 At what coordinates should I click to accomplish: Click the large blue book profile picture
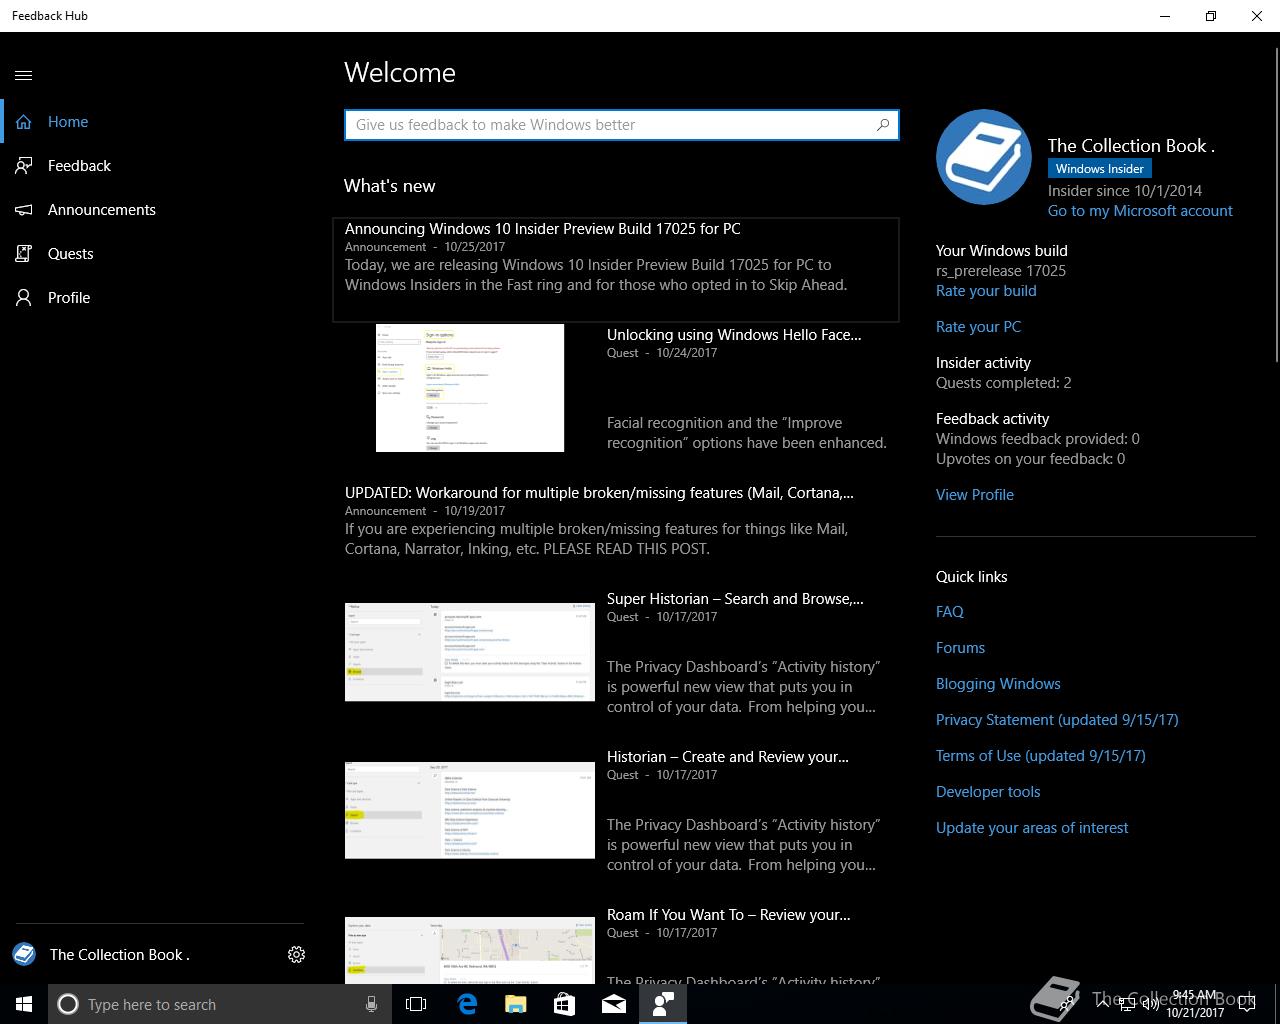click(984, 157)
